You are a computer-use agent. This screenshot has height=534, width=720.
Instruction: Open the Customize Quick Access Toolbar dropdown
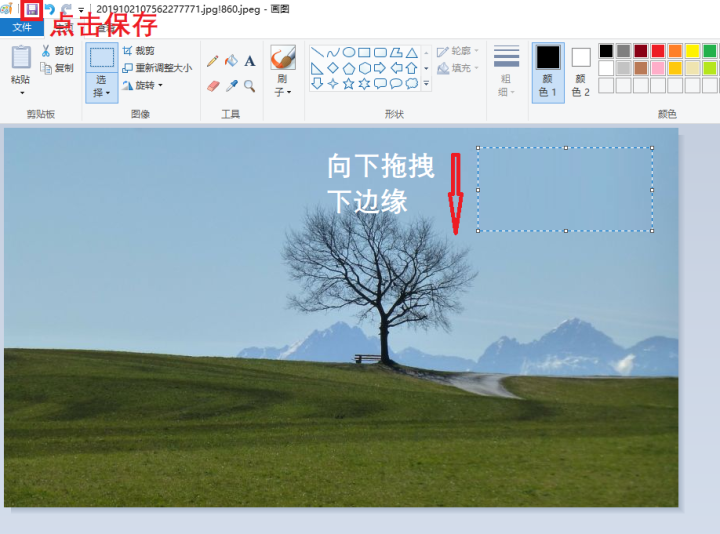click(81, 10)
